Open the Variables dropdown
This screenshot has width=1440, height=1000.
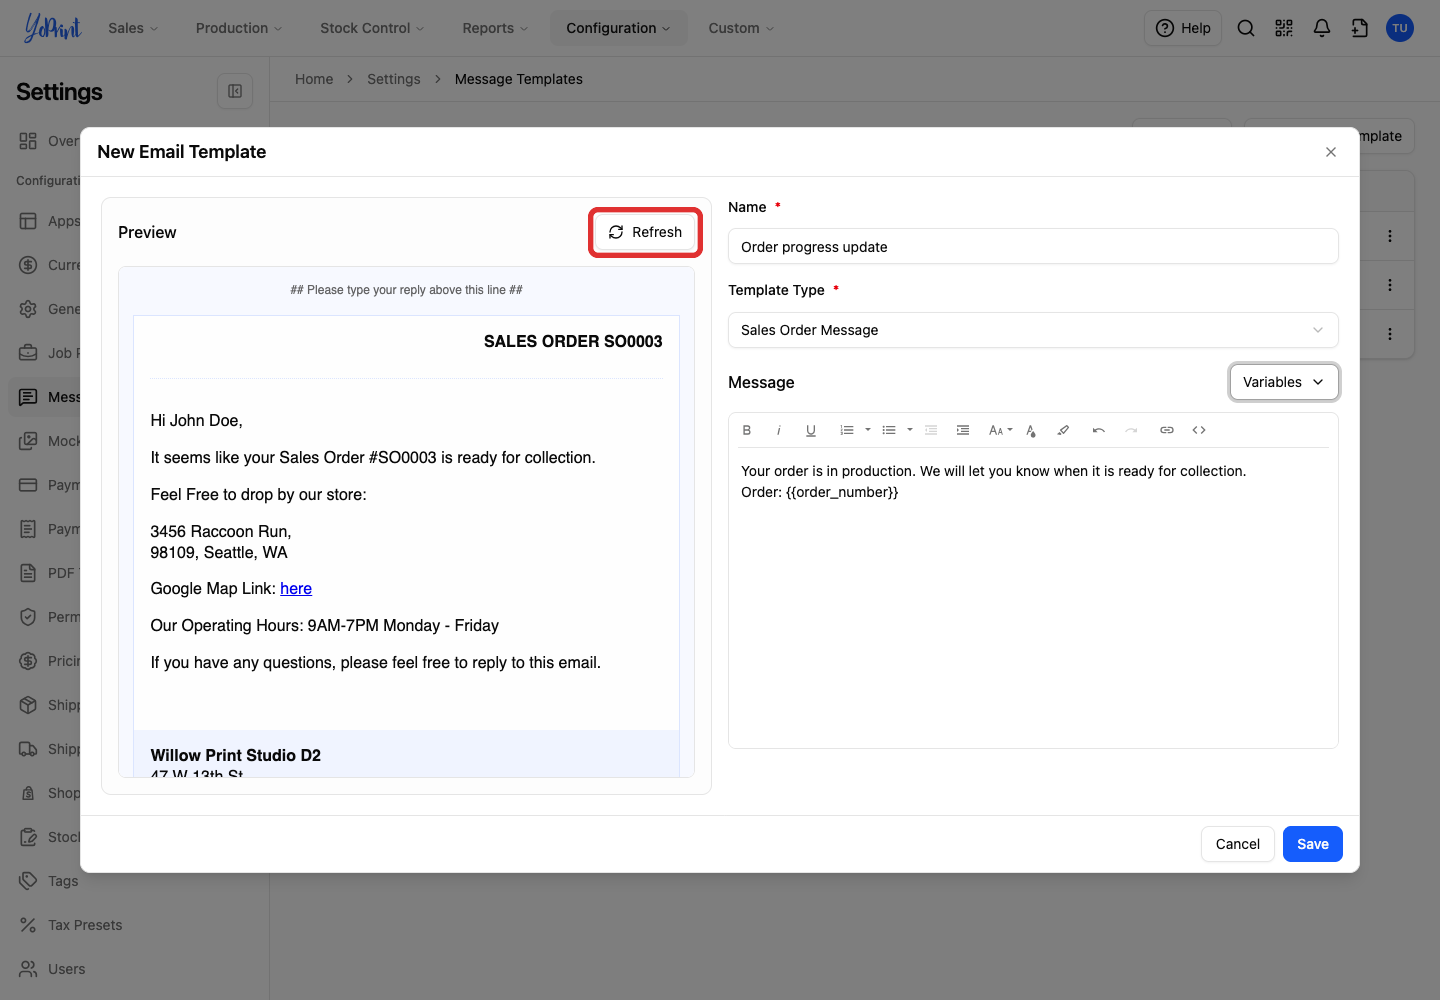(1284, 382)
